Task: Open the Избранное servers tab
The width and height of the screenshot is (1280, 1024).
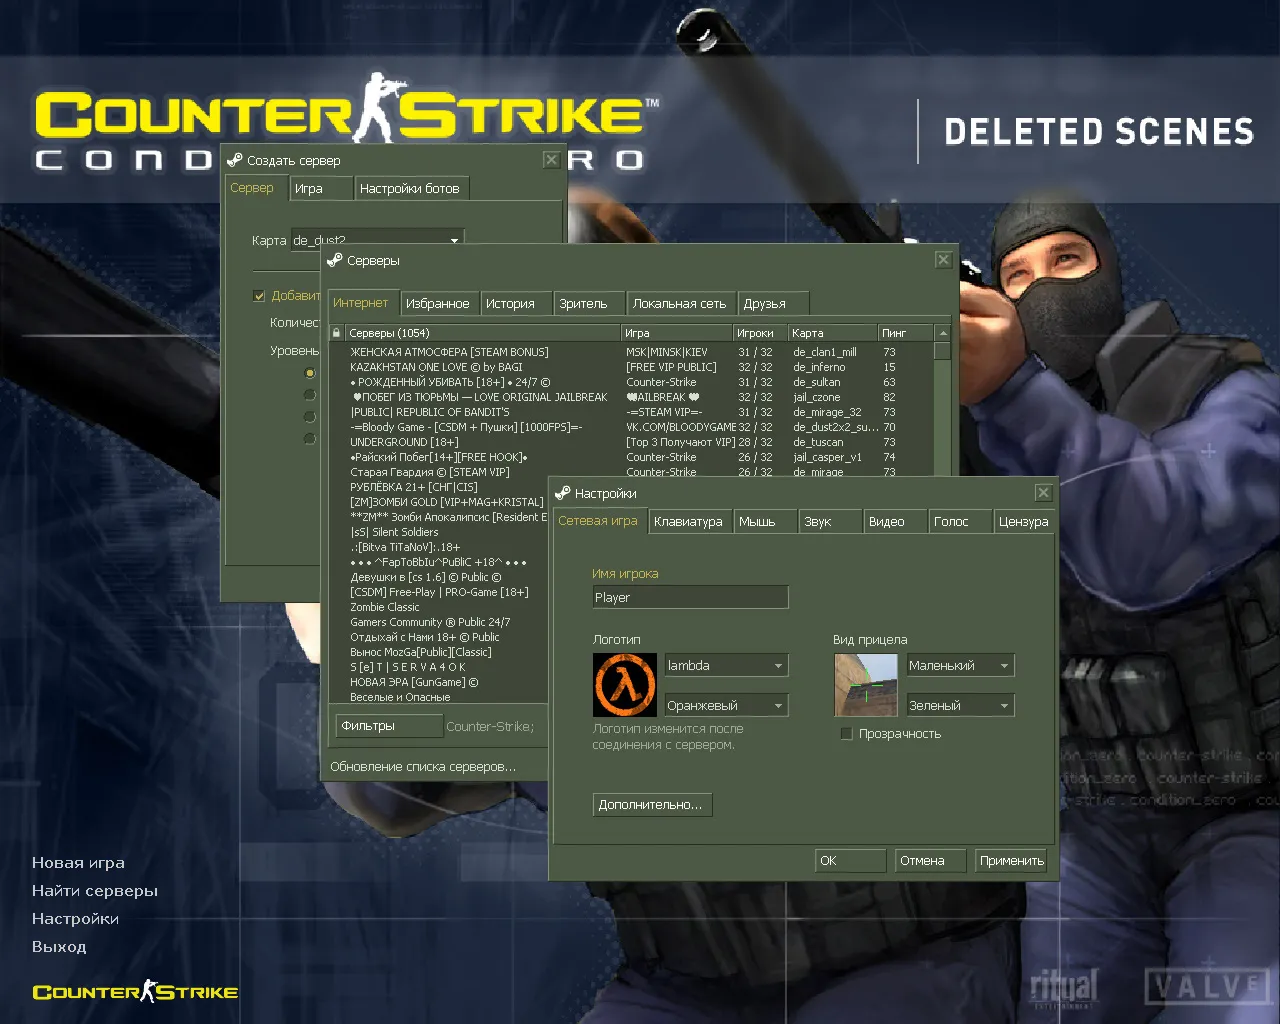Action: (x=437, y=304)
